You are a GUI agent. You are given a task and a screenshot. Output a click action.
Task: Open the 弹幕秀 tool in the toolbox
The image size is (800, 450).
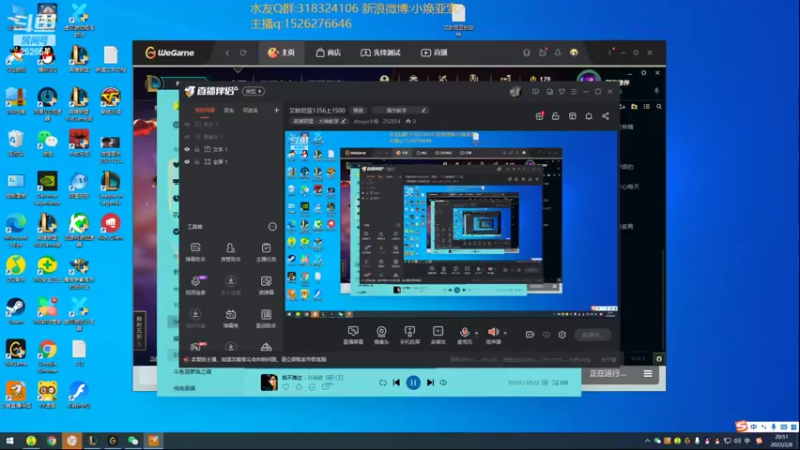tap(231, 318)
